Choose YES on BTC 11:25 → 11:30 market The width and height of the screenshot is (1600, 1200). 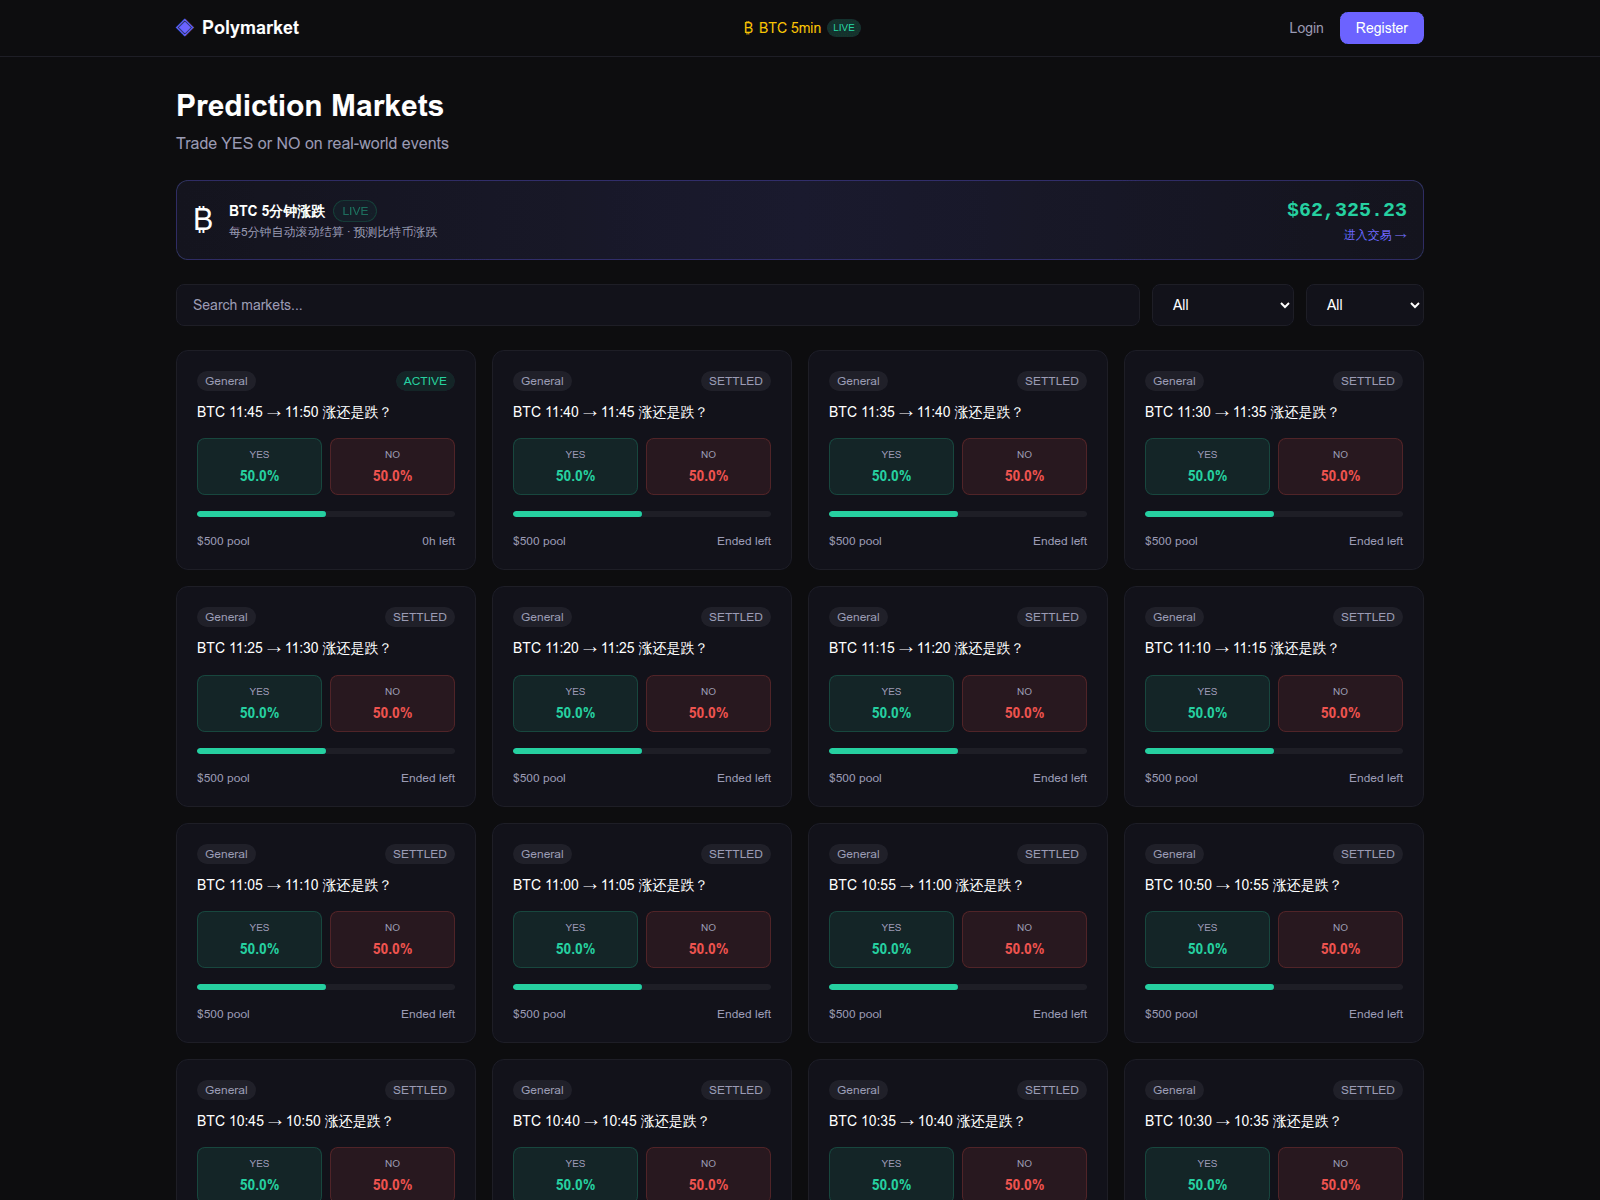tap(259, 703)
